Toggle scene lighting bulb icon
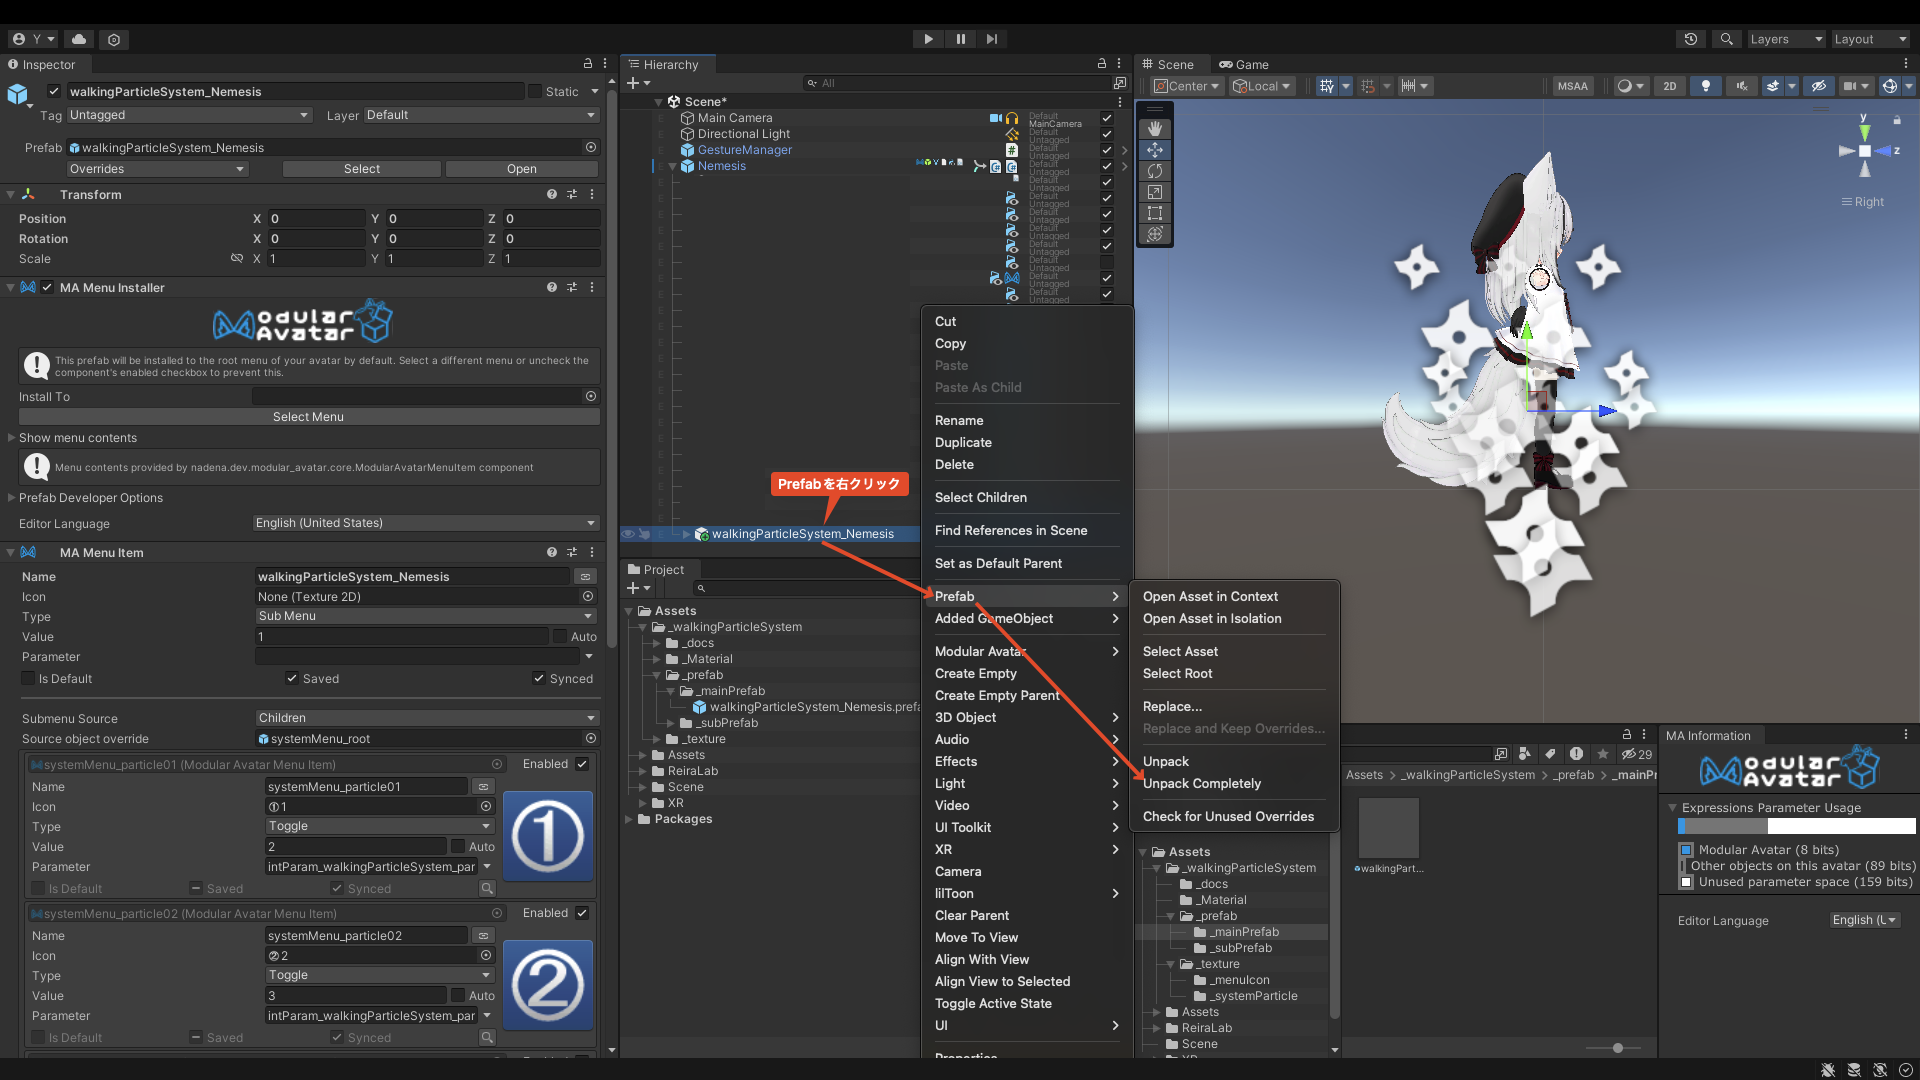 [1706, 86]
